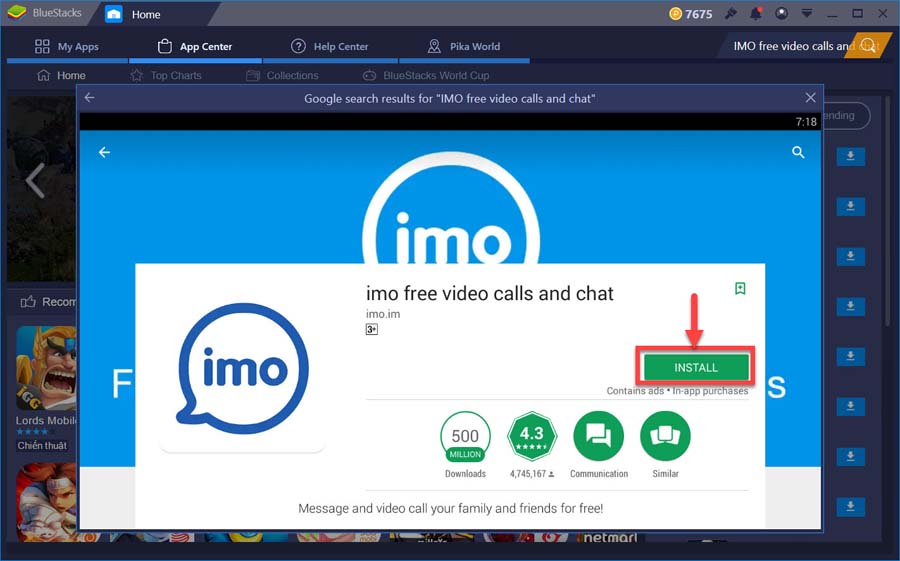Click the fourth download icon in the right list

click(x=851, y=306)
